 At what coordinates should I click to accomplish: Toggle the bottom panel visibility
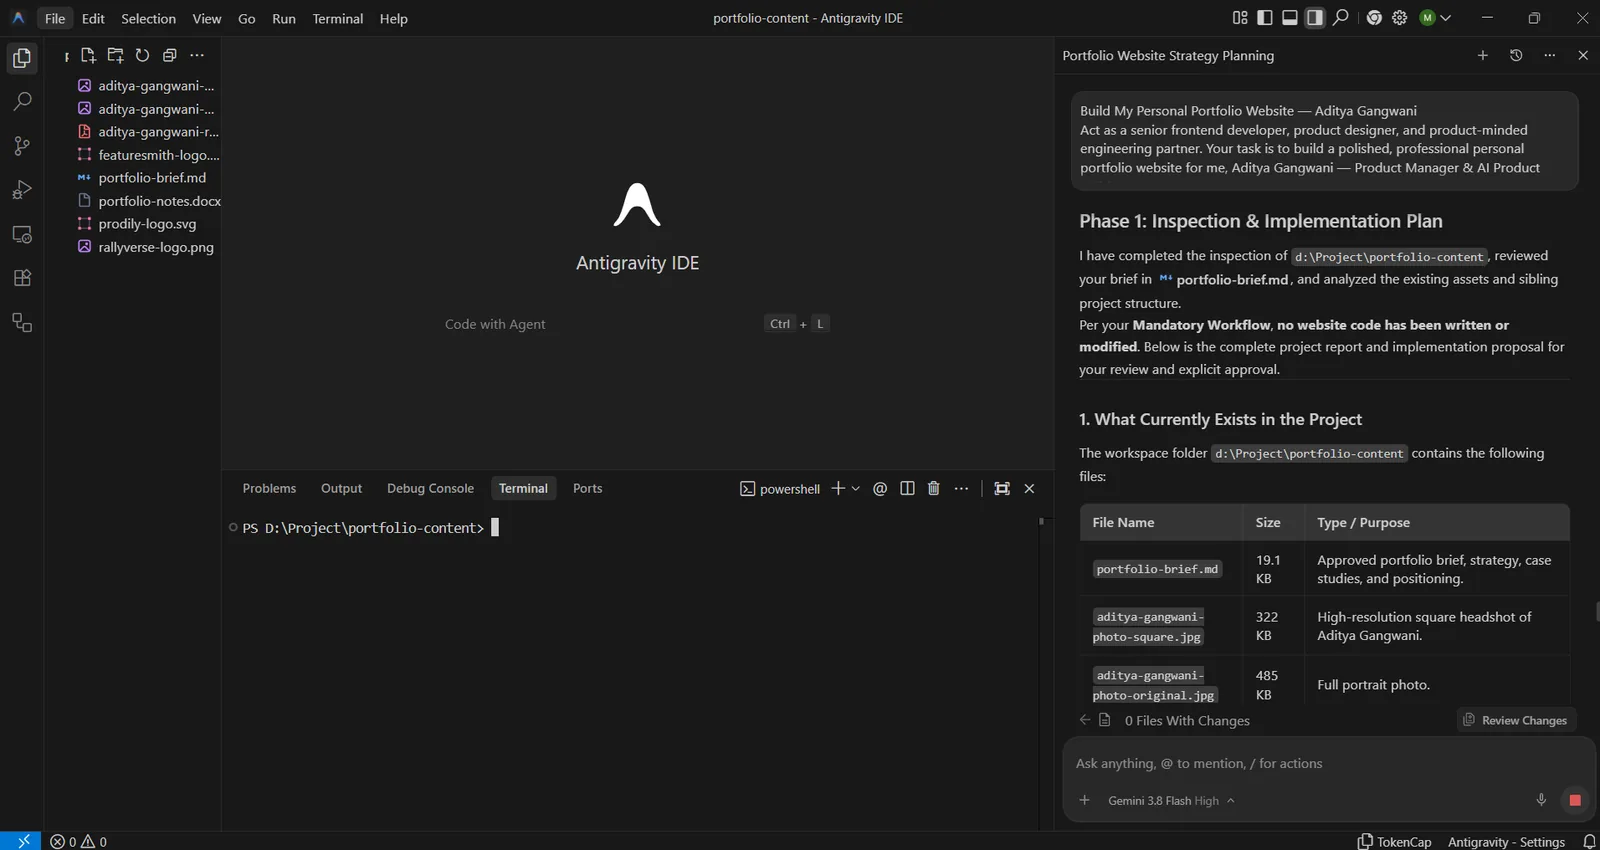1290,18
